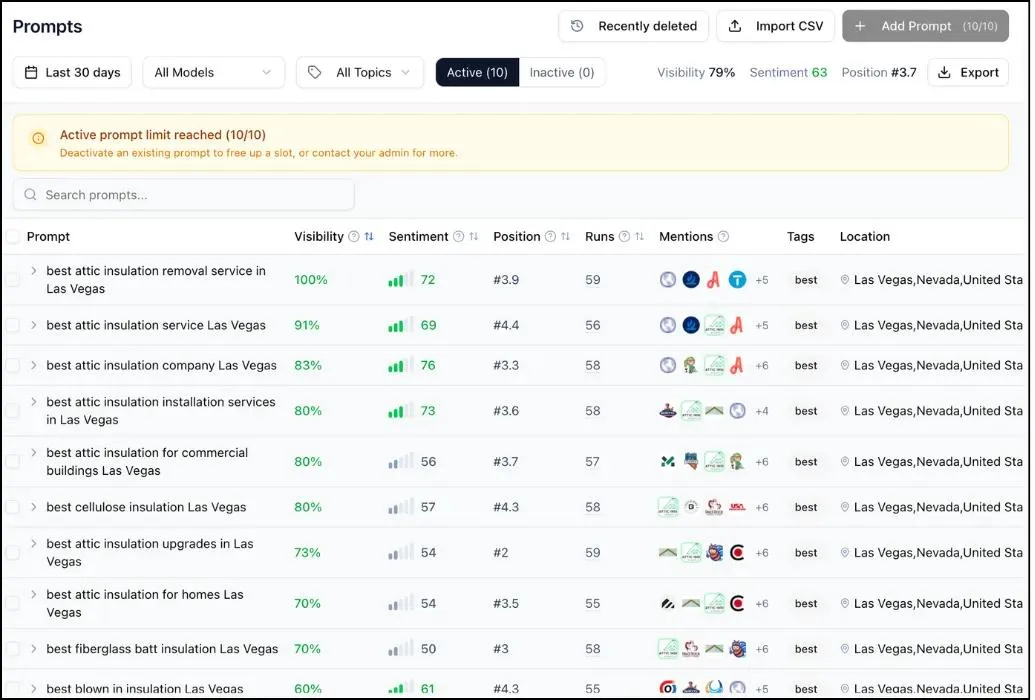1035x700 pixels.
Task: Click the Runs column sort arrows
Action: point(639,236)
